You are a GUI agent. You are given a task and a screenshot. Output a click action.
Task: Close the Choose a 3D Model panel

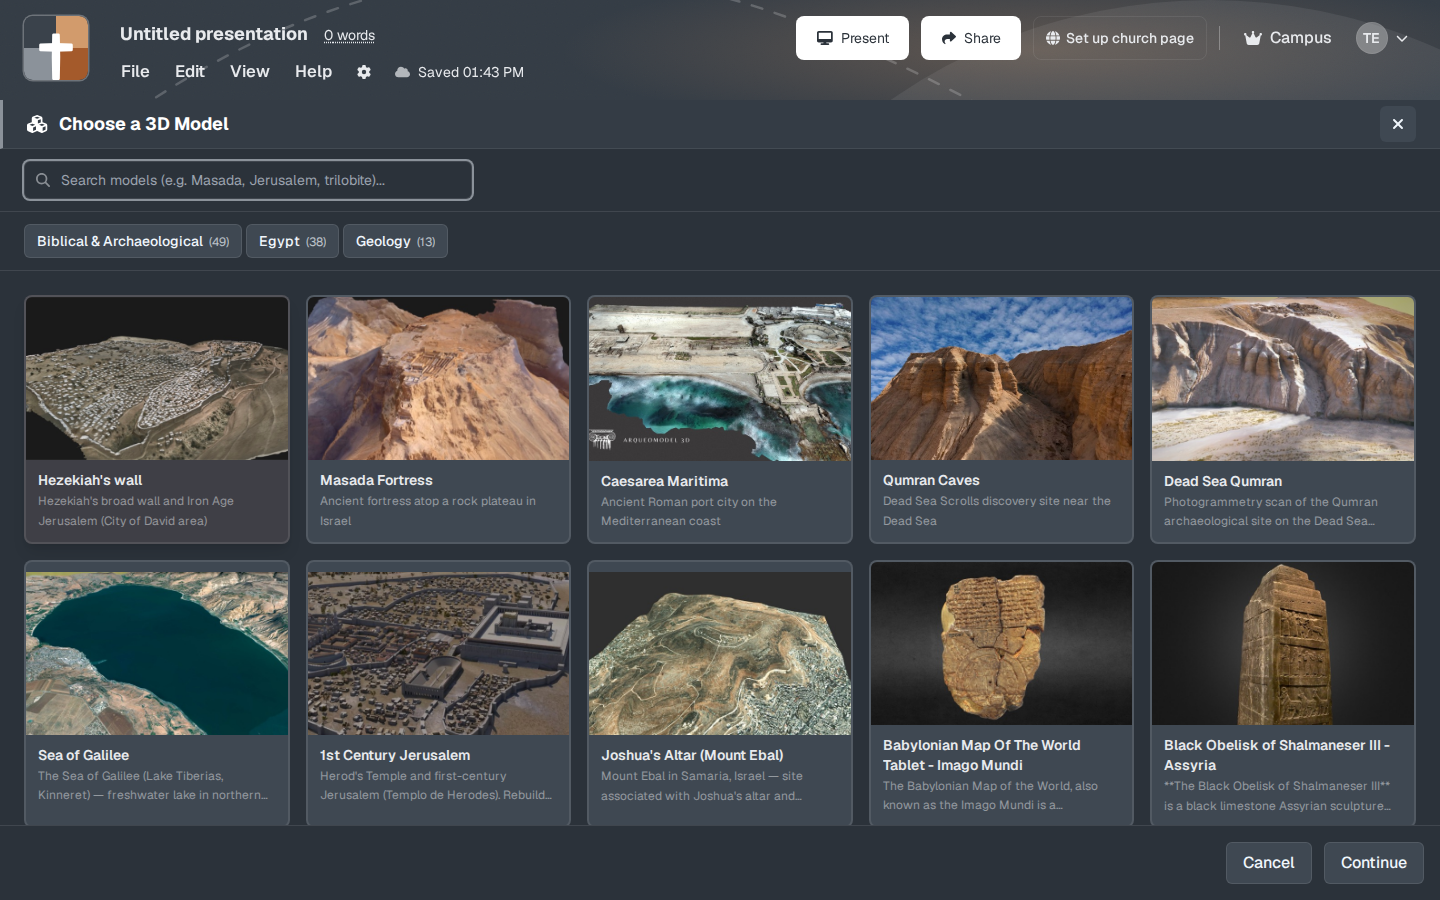(x=1397, y=124)
